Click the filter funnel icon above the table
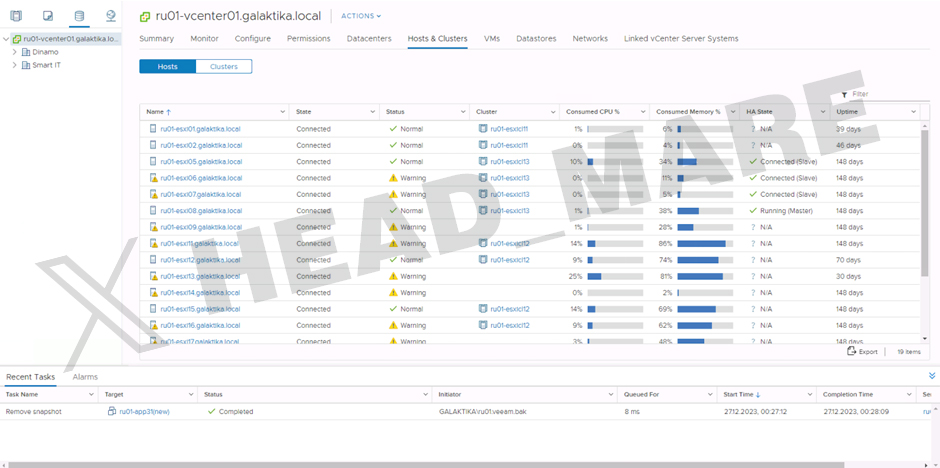The image size is (940, 468). 845,94
